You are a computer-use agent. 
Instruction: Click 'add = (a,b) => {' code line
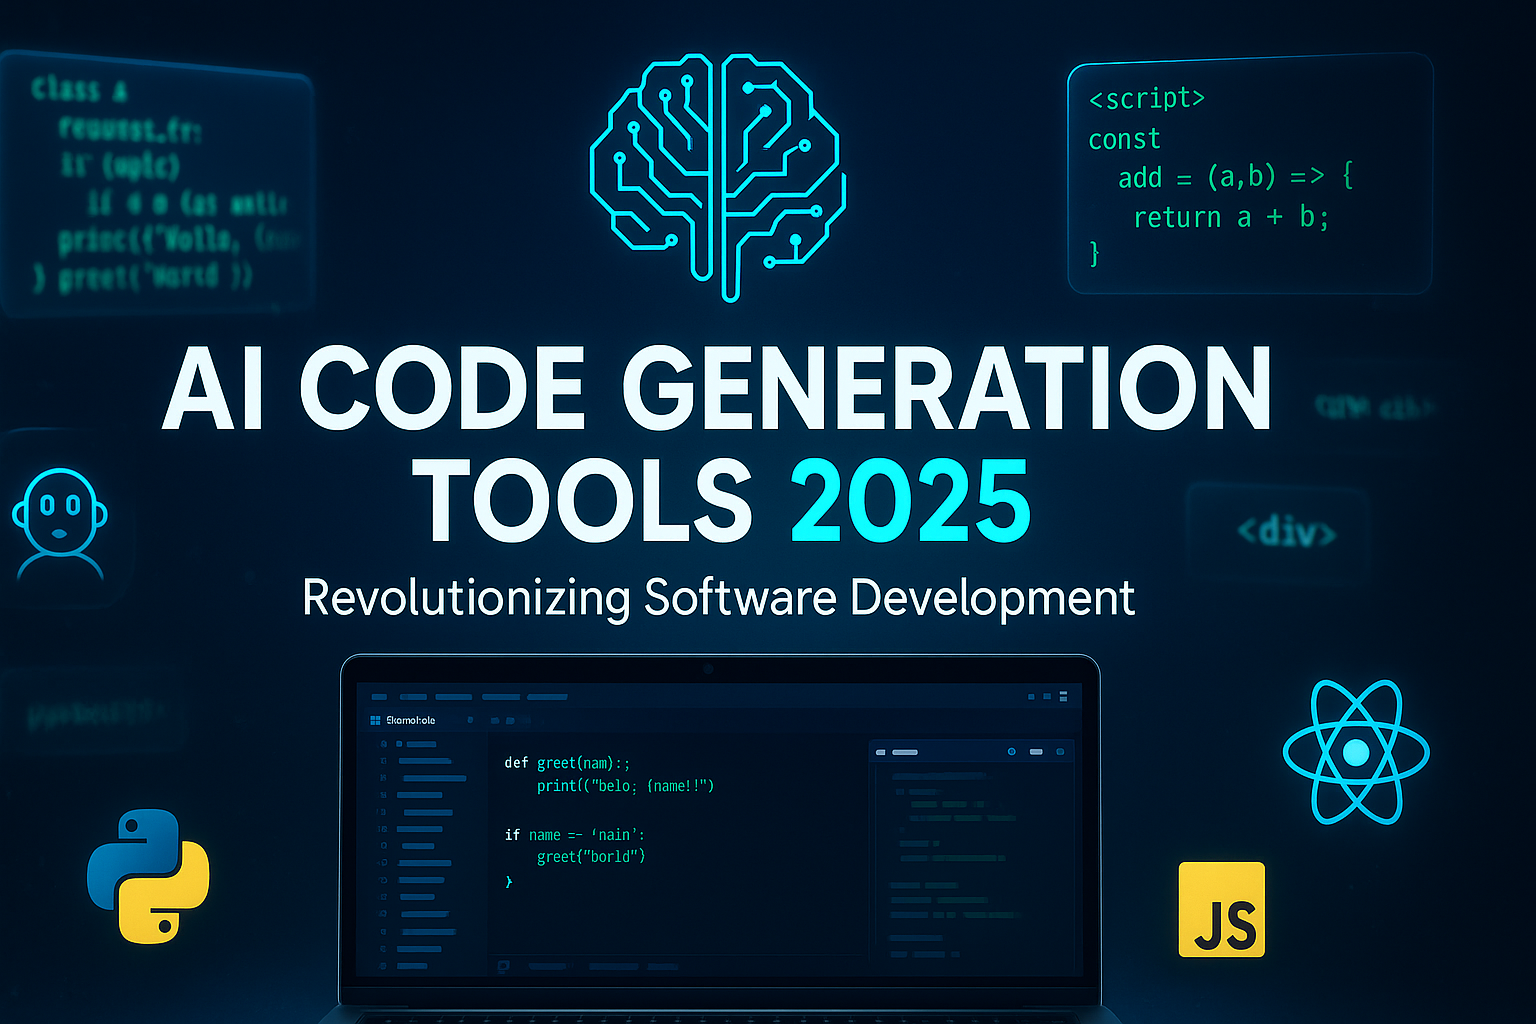(1236, 177)
